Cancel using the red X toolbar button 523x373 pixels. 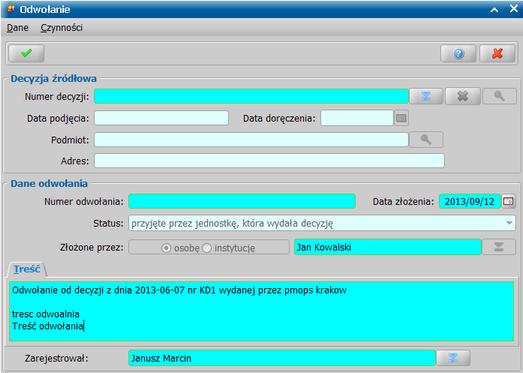[x=497, y=54]
